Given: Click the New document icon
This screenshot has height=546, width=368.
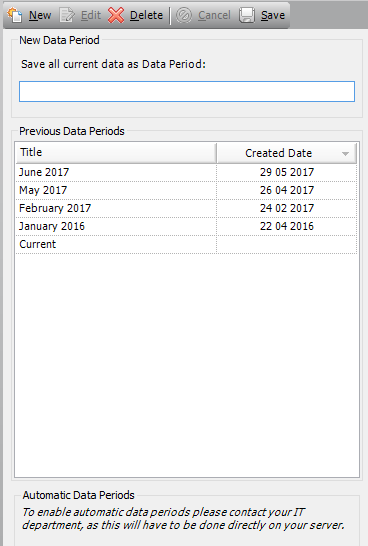Looking at the screenshot, I should pos(15,15).
